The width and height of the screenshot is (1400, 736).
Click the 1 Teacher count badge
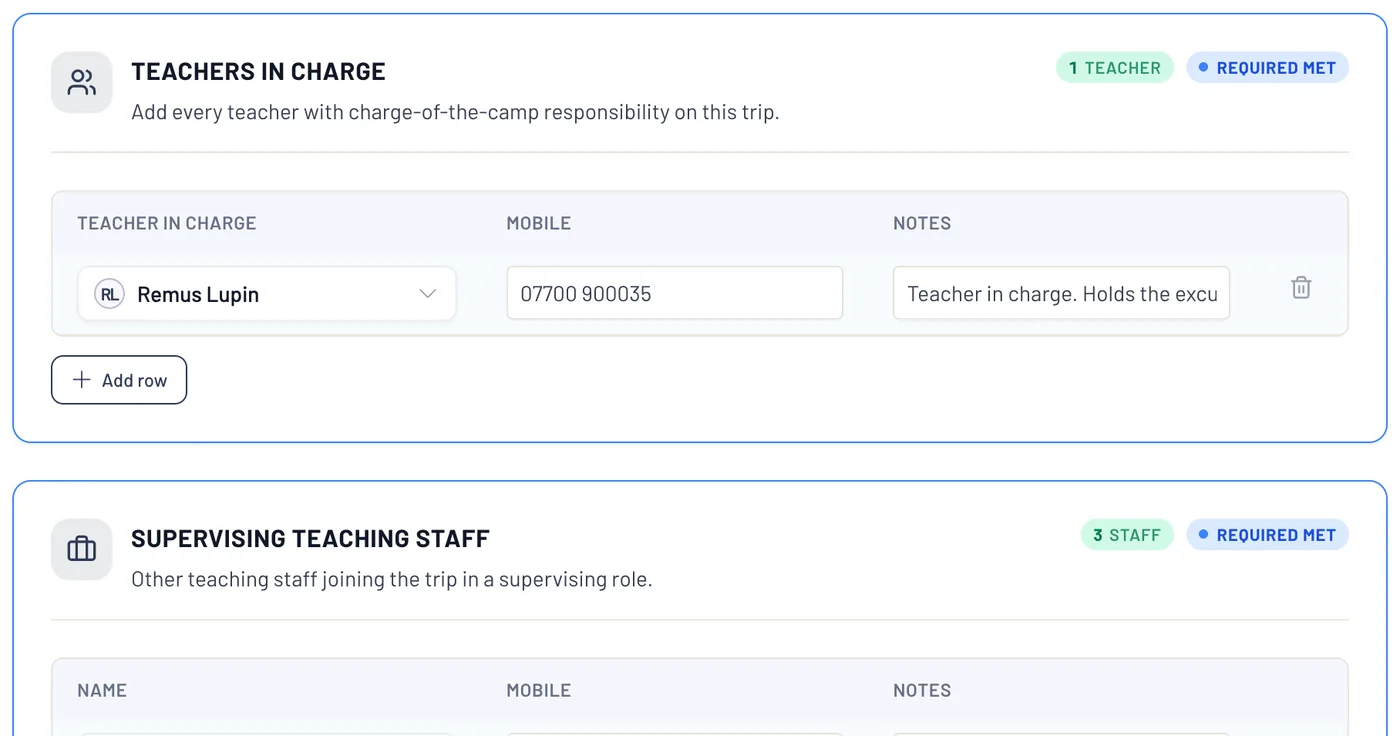pyautogui.click(x=1115, y=68)
